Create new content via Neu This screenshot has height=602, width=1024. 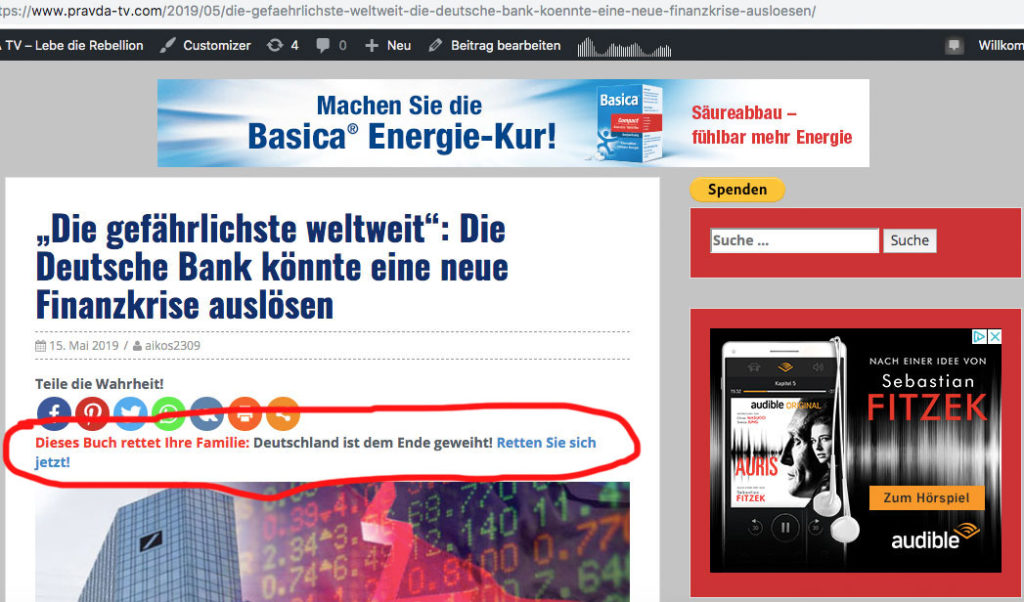coord(388,45)
